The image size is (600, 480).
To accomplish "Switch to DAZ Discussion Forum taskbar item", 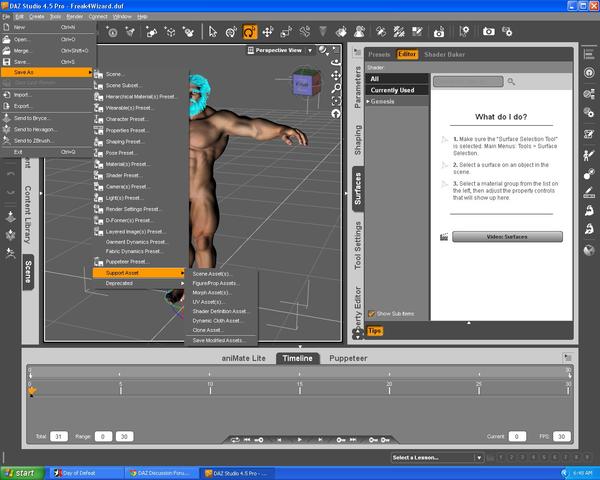I will pos(163,473).
